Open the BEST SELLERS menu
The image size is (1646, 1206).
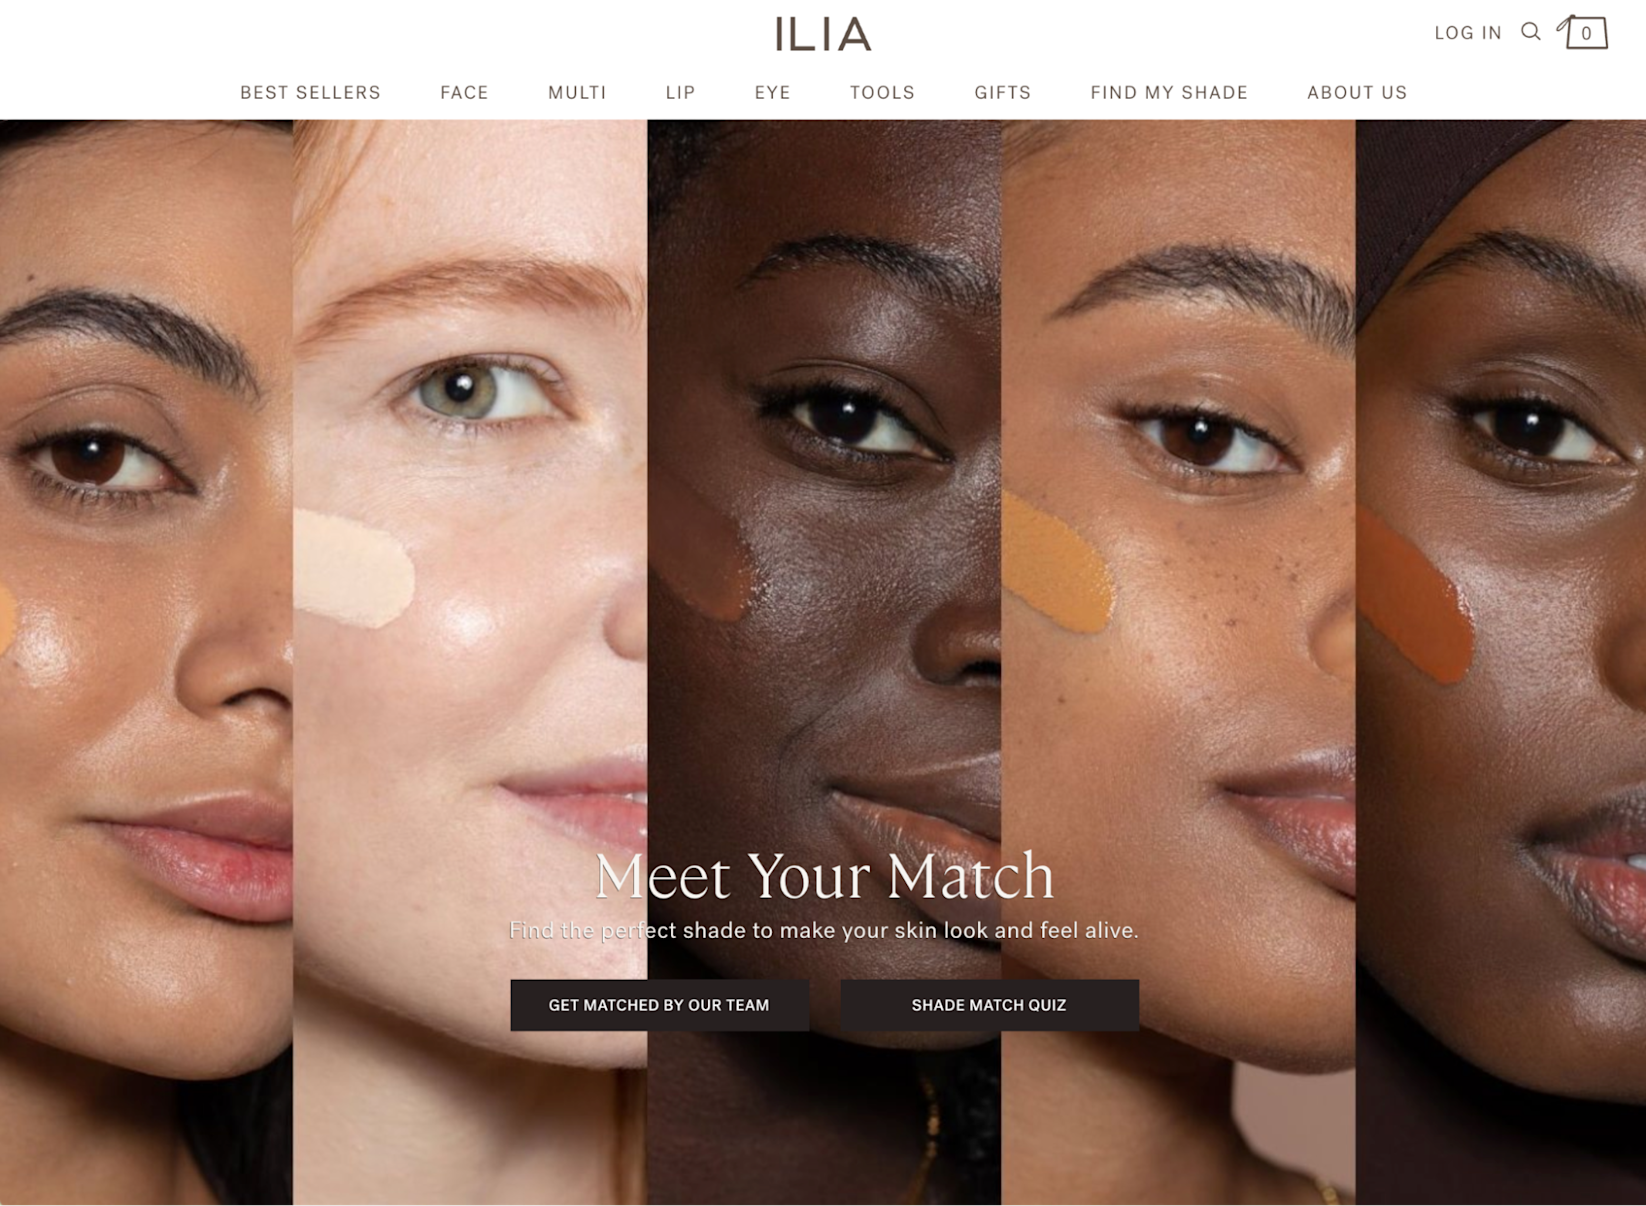pos(310,92)
